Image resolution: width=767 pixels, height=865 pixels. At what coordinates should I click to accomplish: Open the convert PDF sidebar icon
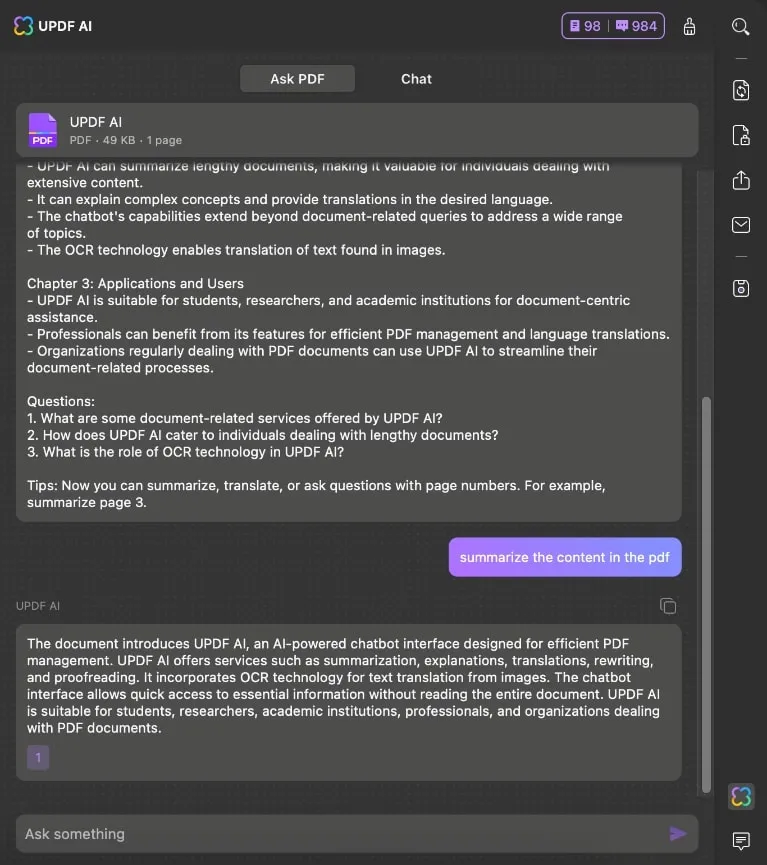click(x=741, y=90)
